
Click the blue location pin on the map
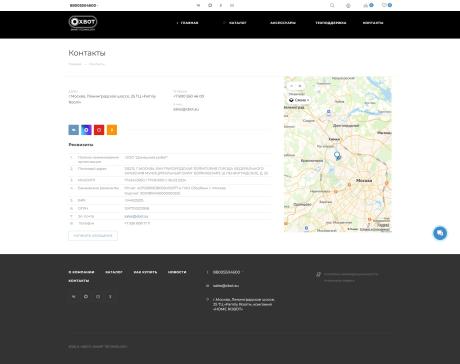(337, 155)
